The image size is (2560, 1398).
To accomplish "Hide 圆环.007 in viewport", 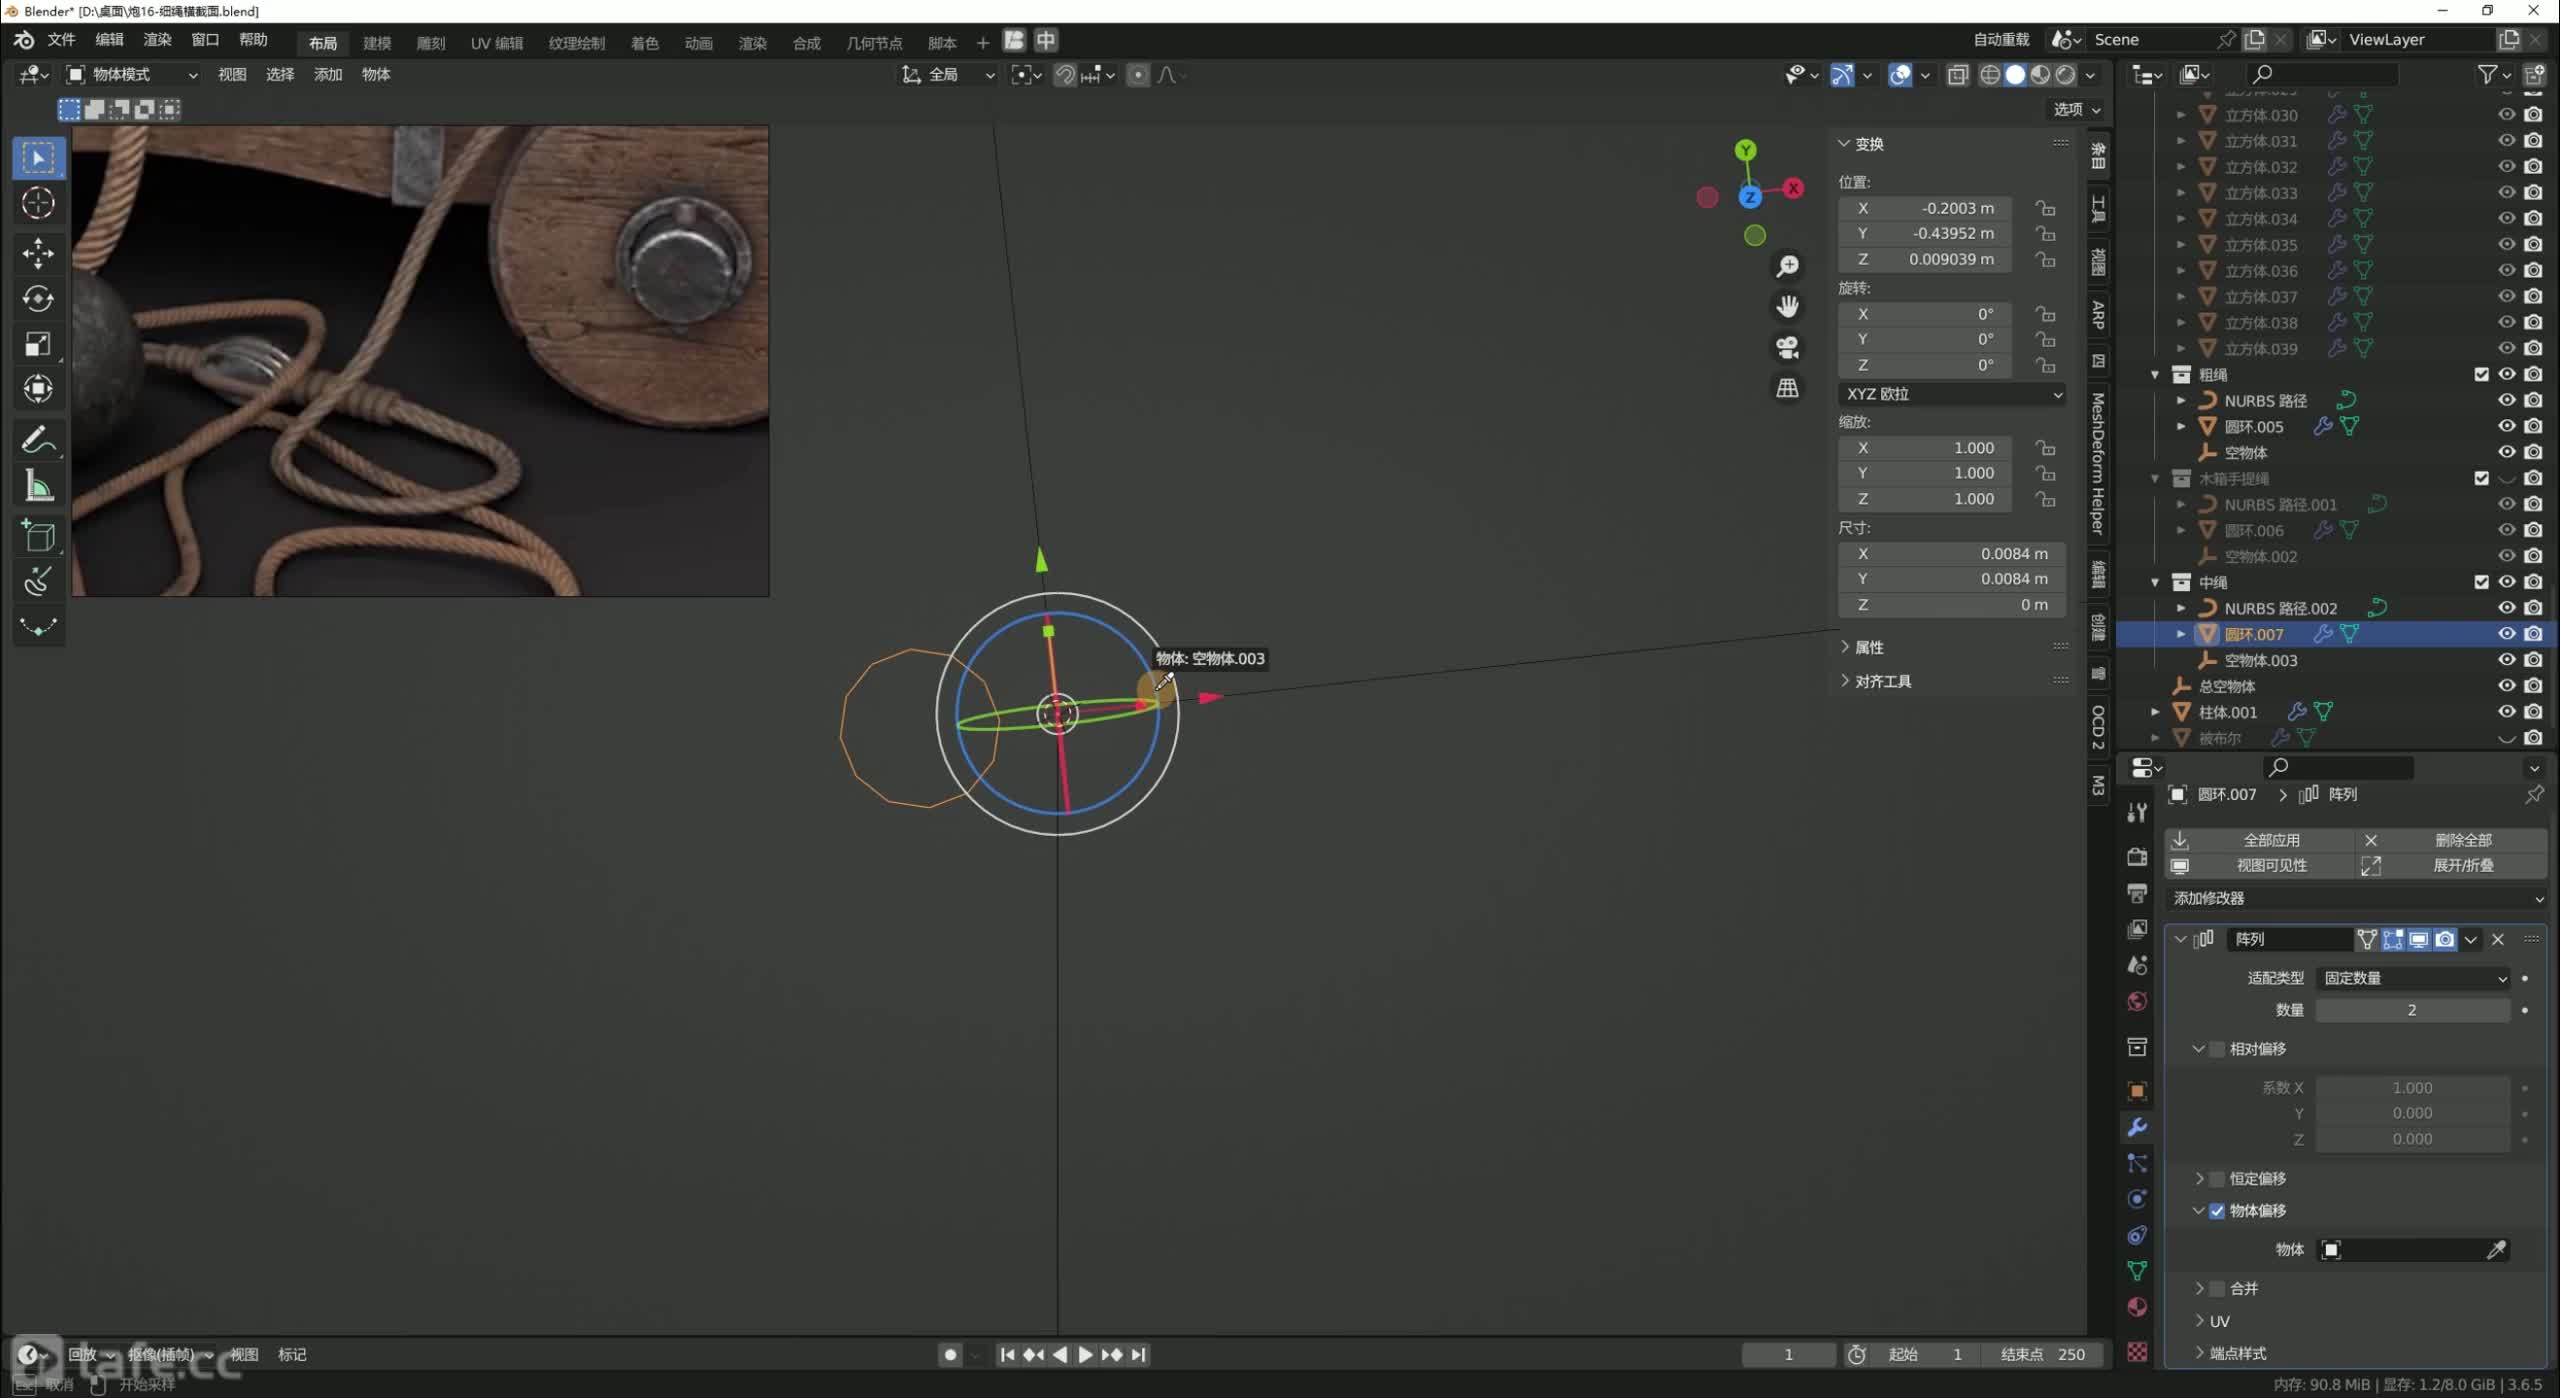I will tap(2506, 634).
